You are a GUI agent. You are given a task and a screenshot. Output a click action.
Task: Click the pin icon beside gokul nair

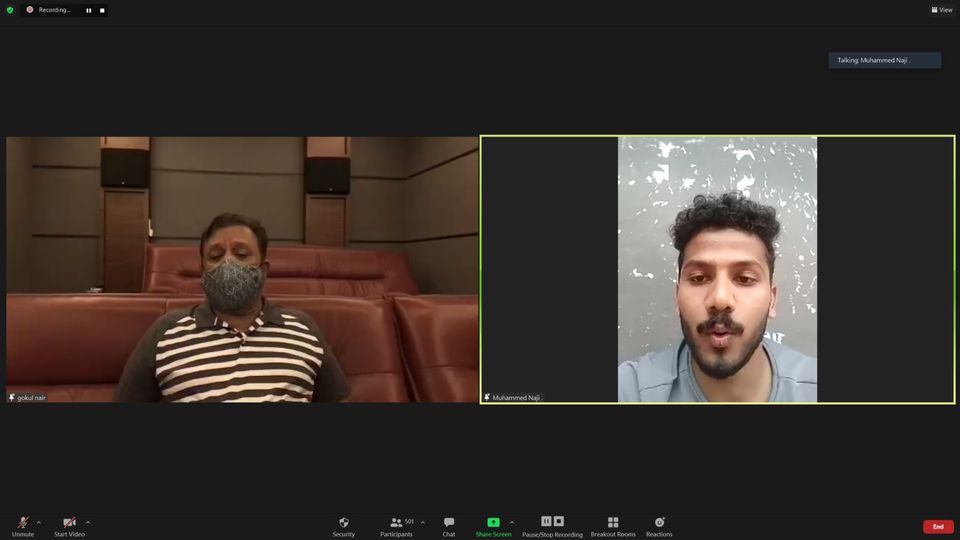pyautogui.click(x=12, y=397)
